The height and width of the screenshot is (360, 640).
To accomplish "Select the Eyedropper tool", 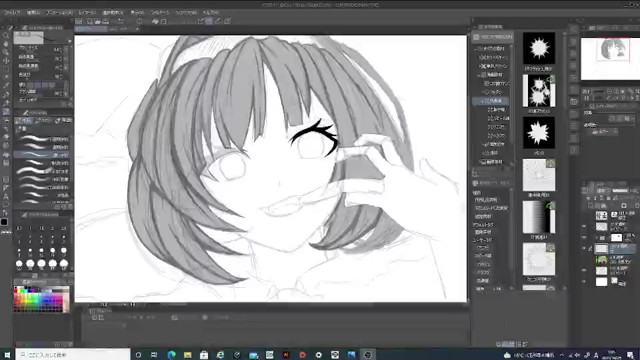I will coord(6,86).
